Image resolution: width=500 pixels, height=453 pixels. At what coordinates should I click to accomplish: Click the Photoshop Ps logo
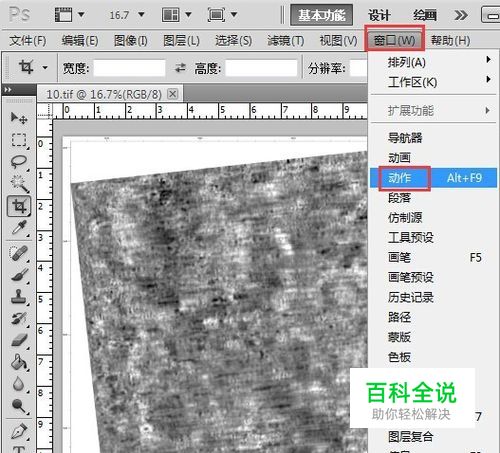pyautogui.click(x=19, y=15)
